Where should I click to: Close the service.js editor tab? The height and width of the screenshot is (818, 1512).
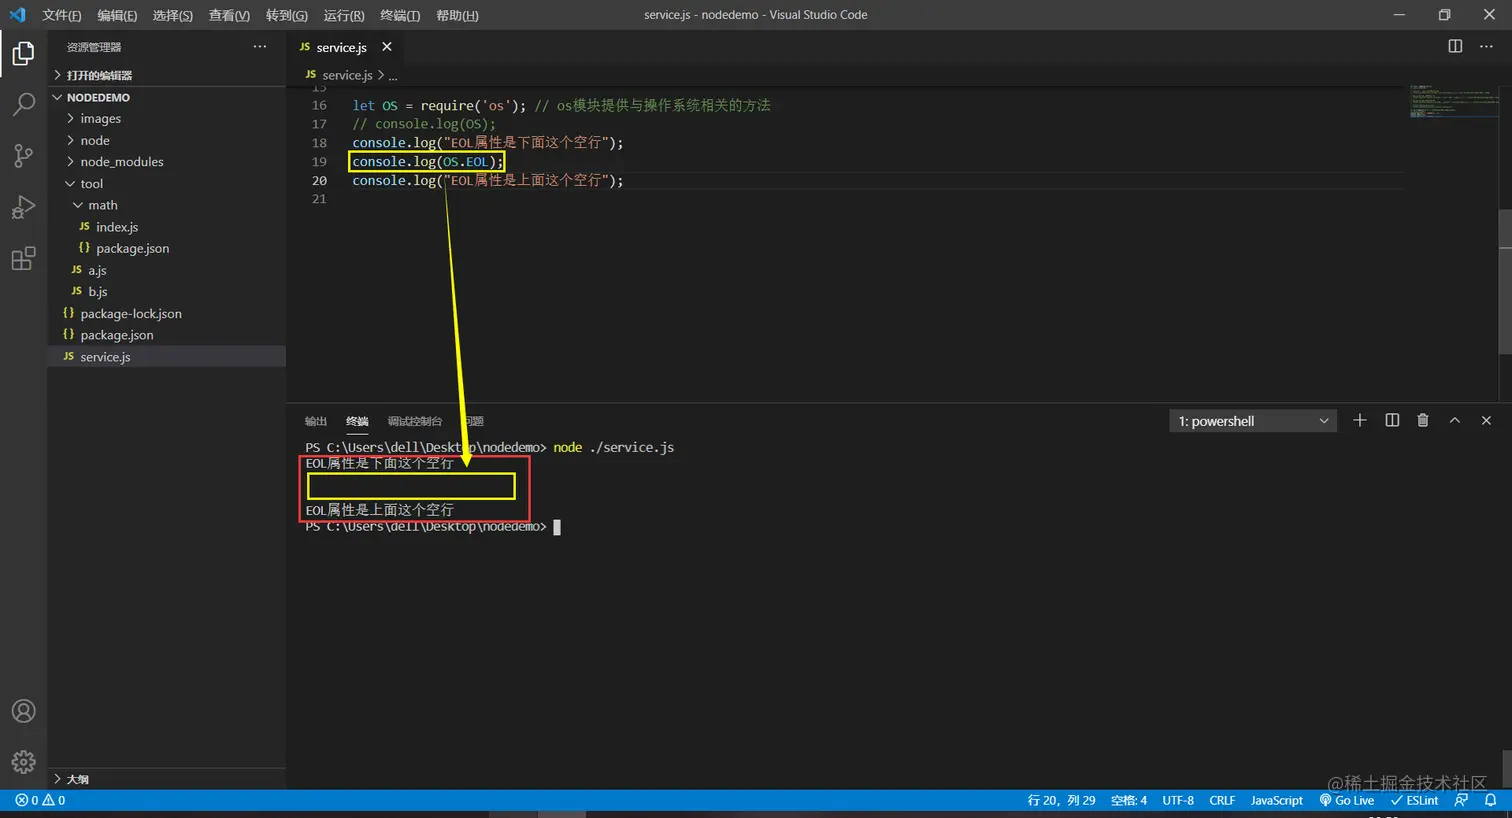387,47
